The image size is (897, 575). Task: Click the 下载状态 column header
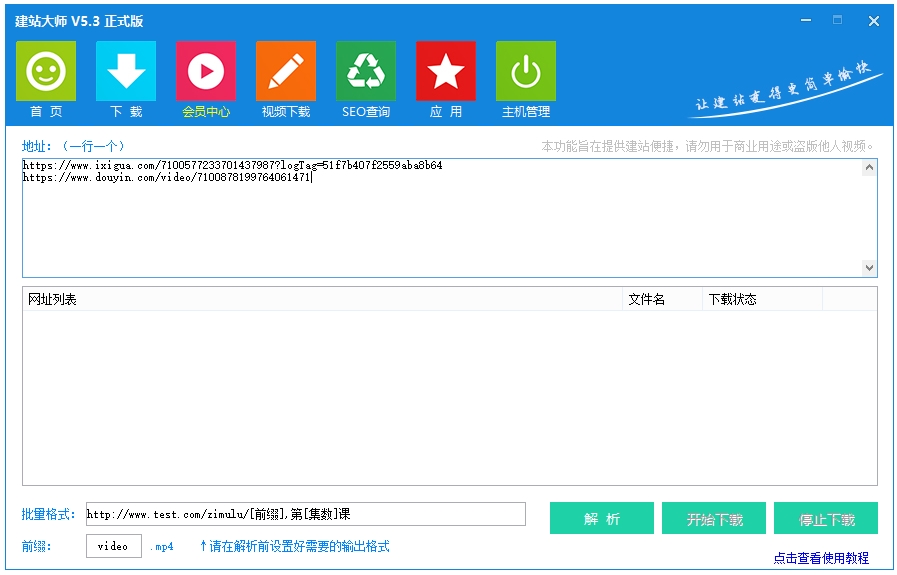pos(763,299)
